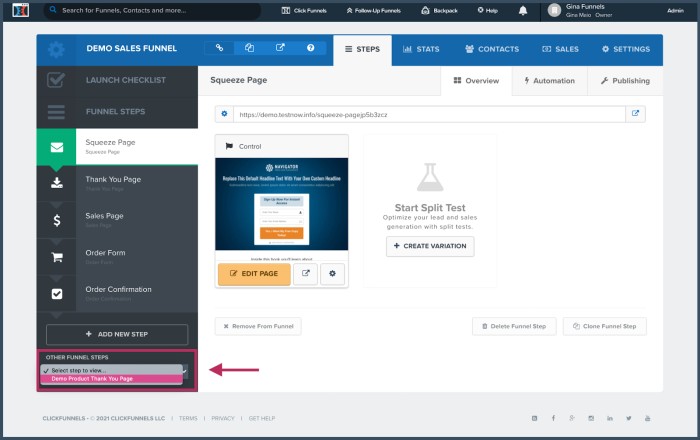Viewport: 700px width, 440px height.
Task: Click Remove From Funnel button
Action: (x=258, y=326)
